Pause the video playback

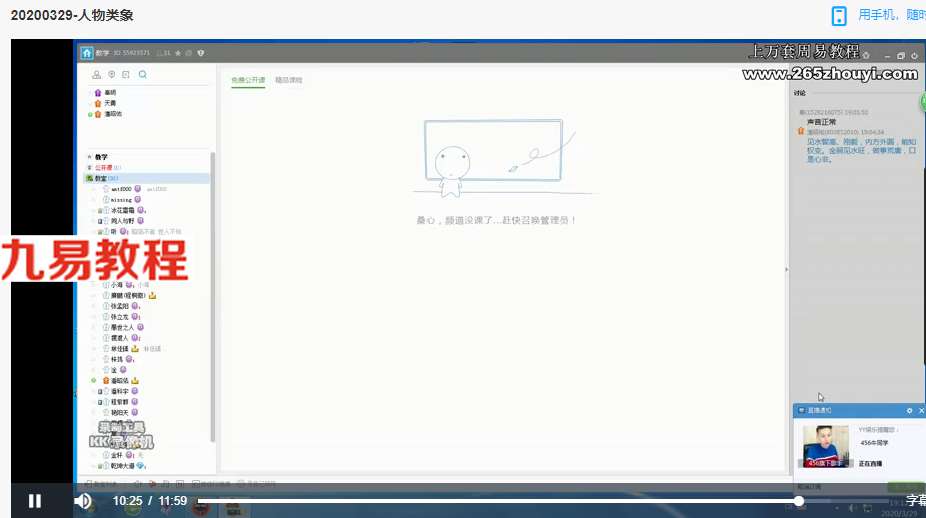coord(35,501)
